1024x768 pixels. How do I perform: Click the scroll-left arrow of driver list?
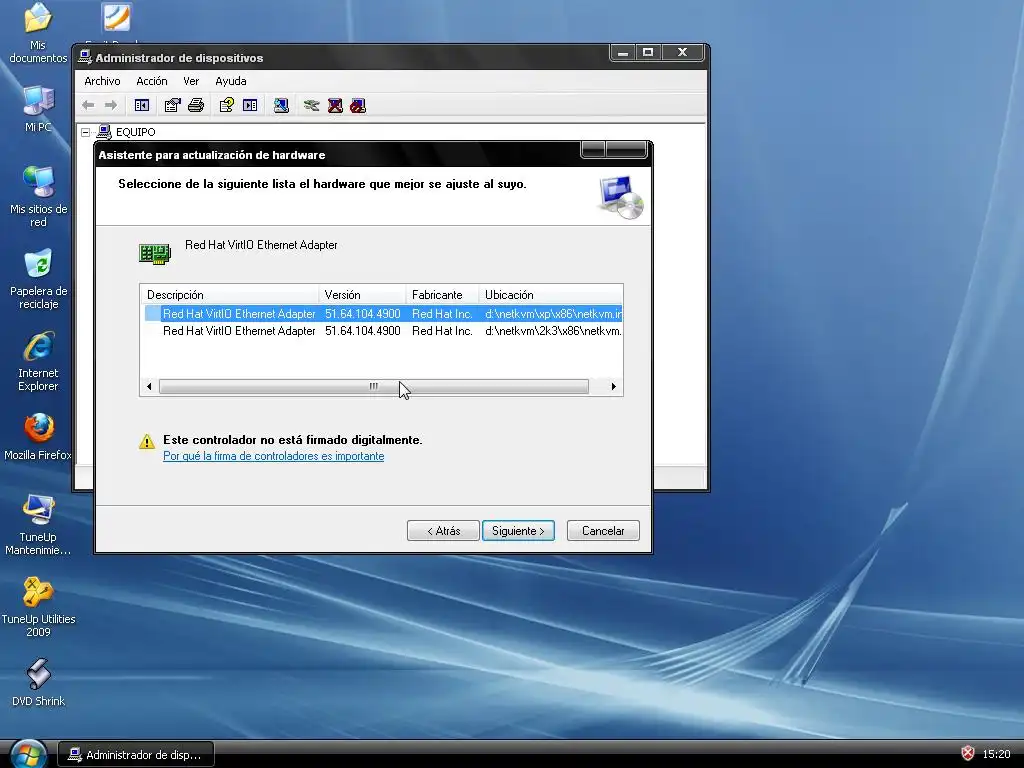[150, 386]
